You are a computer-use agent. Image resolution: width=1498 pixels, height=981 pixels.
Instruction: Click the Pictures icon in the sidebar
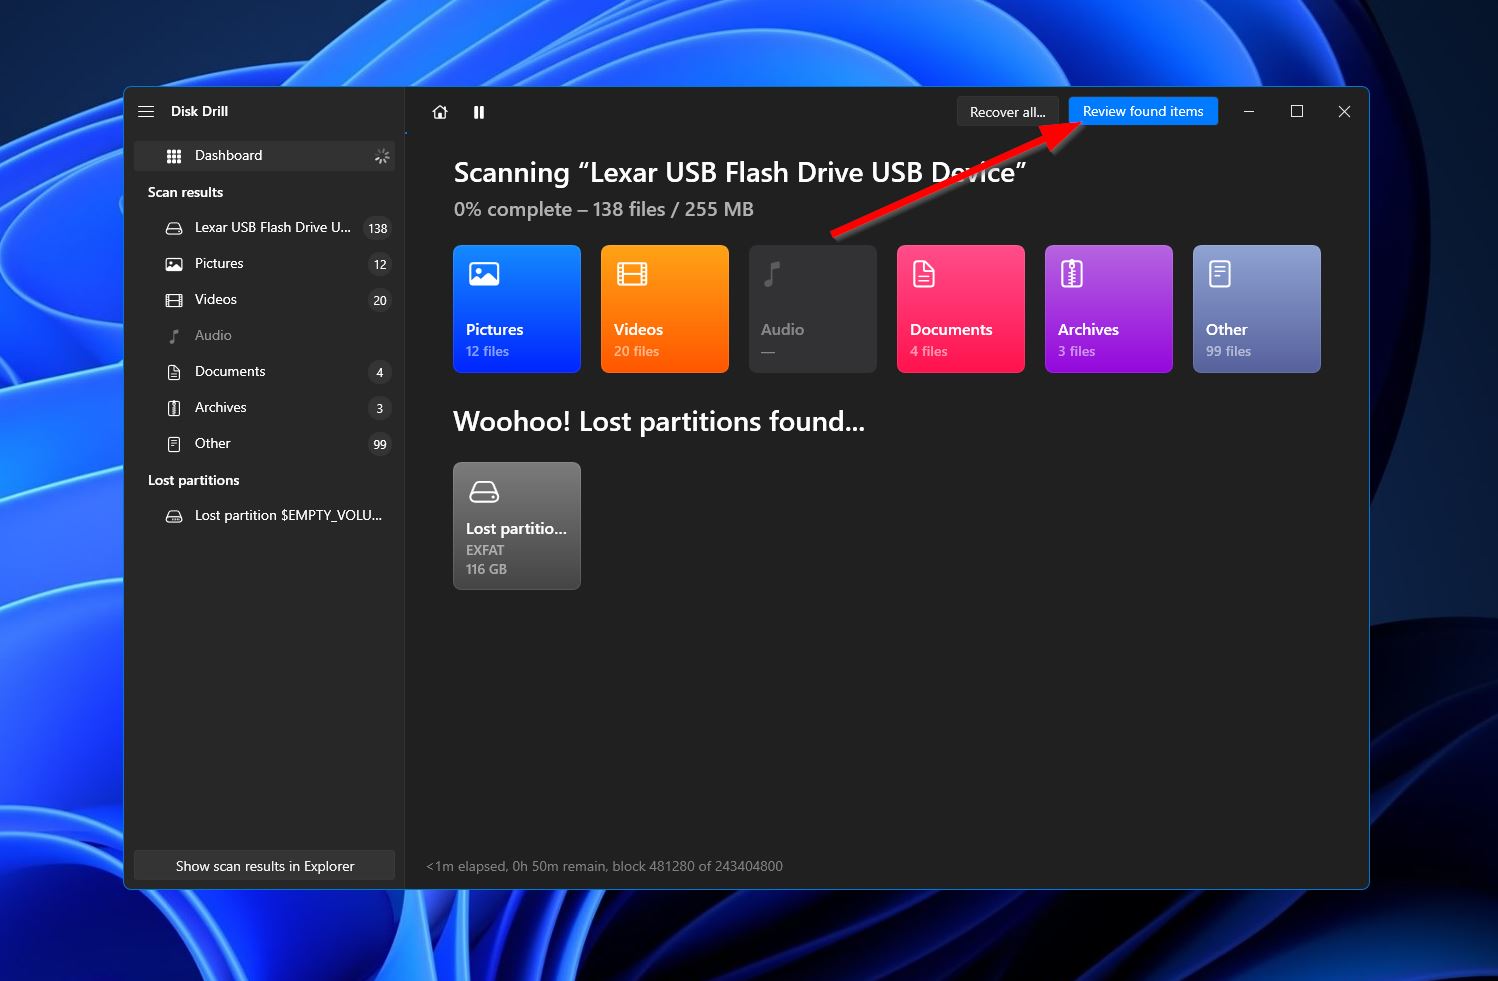point(174,264)
